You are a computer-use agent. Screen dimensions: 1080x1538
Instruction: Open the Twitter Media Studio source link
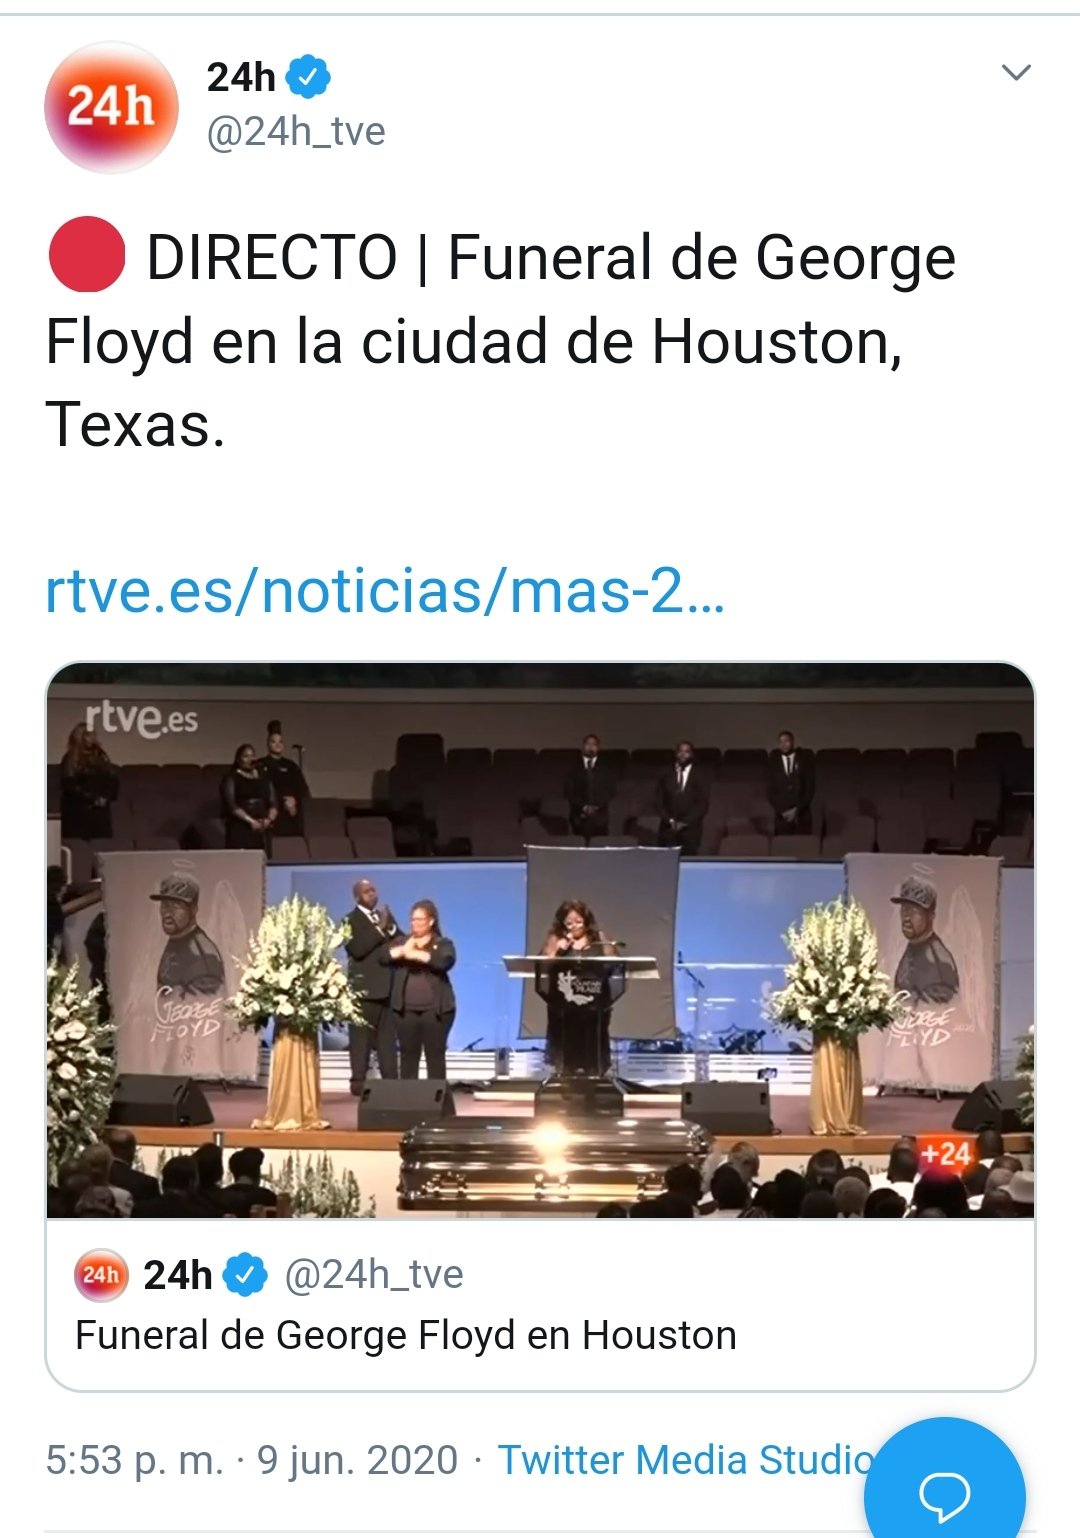point(685,1460)
